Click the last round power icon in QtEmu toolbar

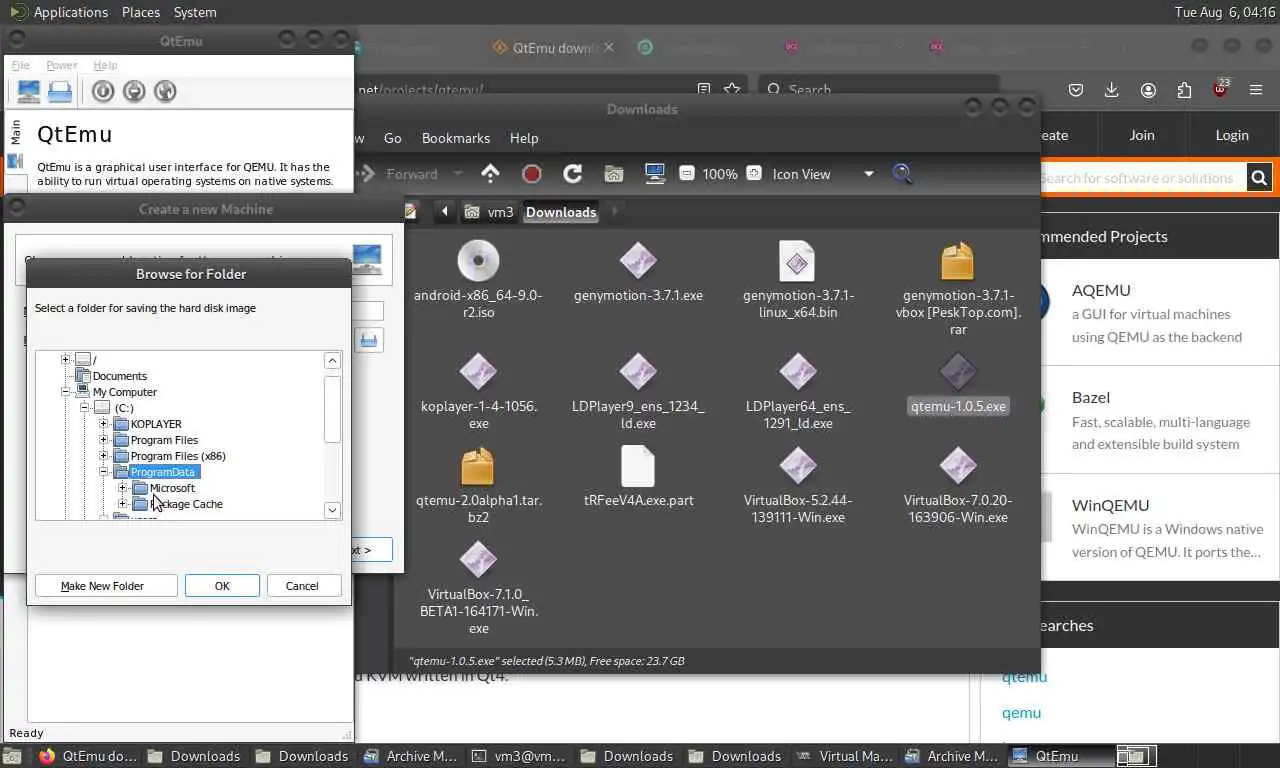coord(165,92)
